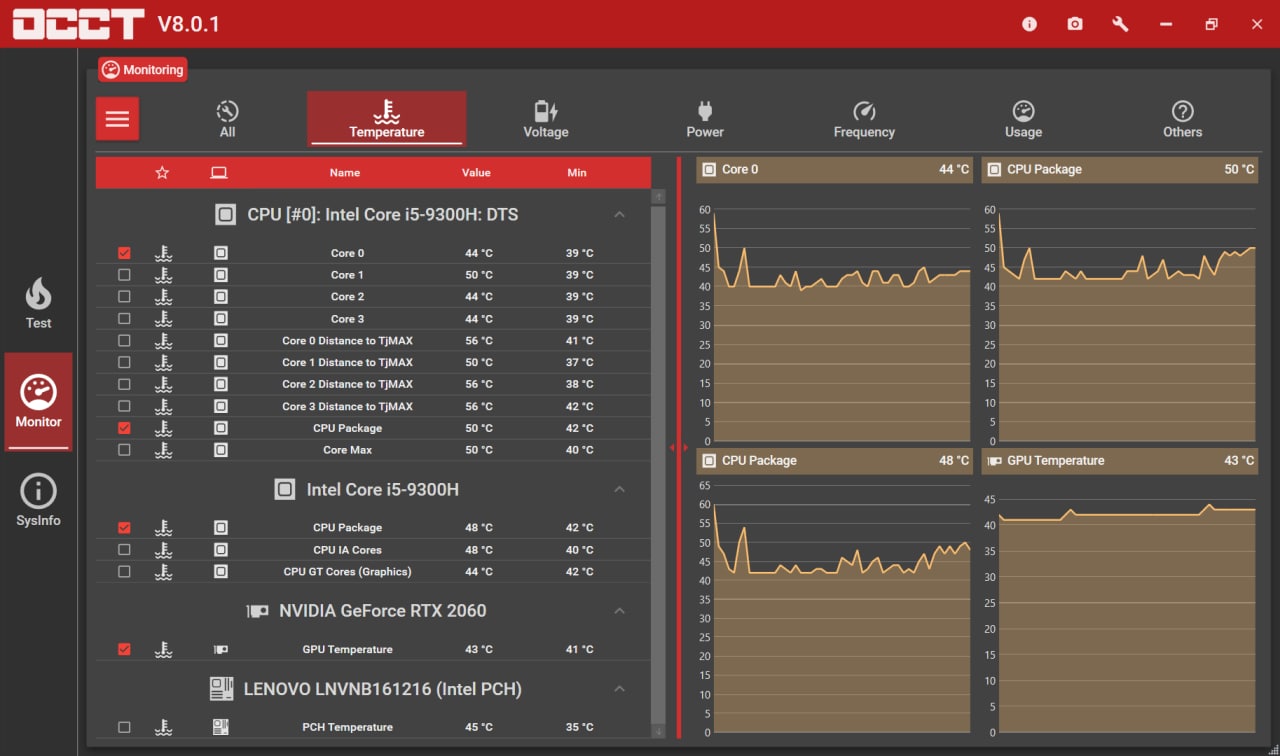Uncheck the GPU Temperature checkbox
The height and width of the screenshot is (756, 1280).
(x=124, y=650)
